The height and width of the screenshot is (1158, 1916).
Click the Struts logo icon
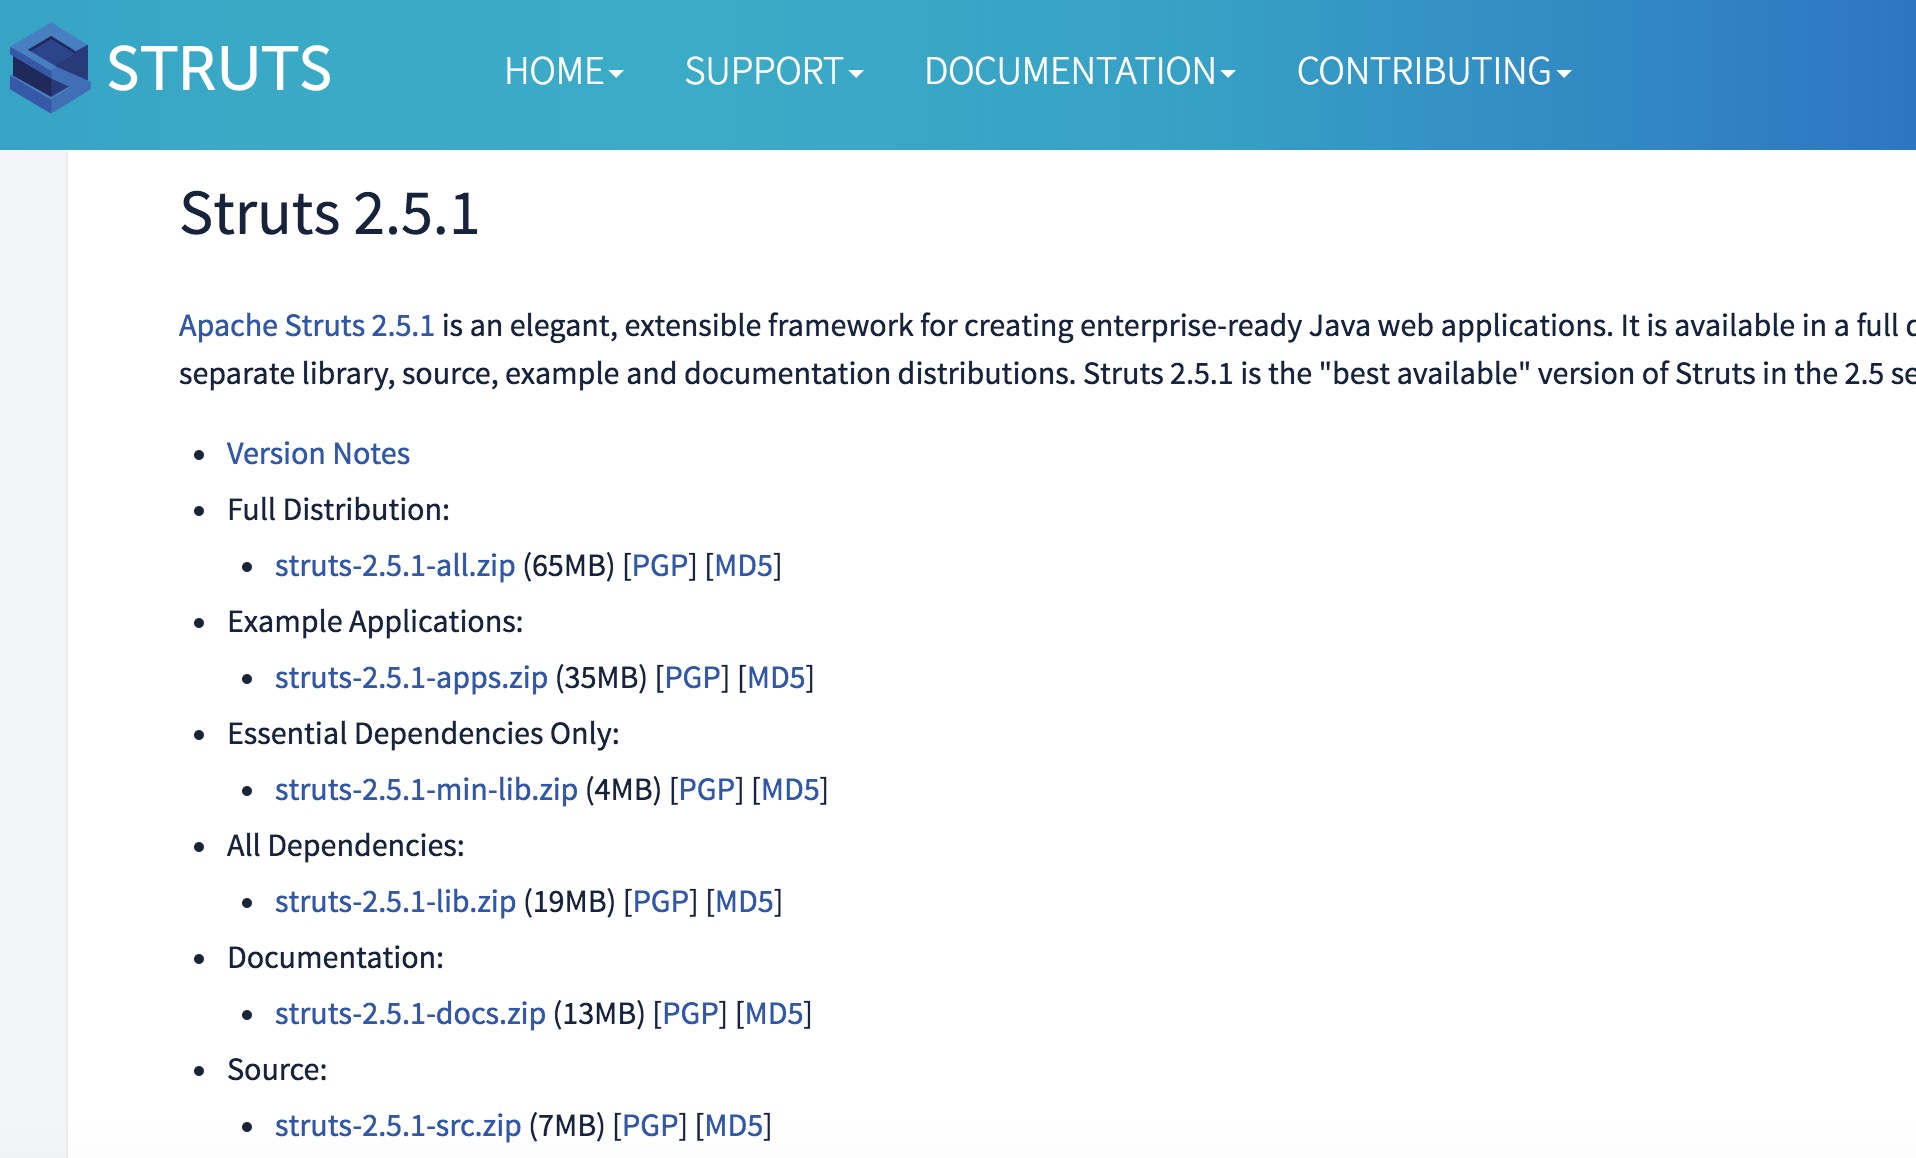50,68
